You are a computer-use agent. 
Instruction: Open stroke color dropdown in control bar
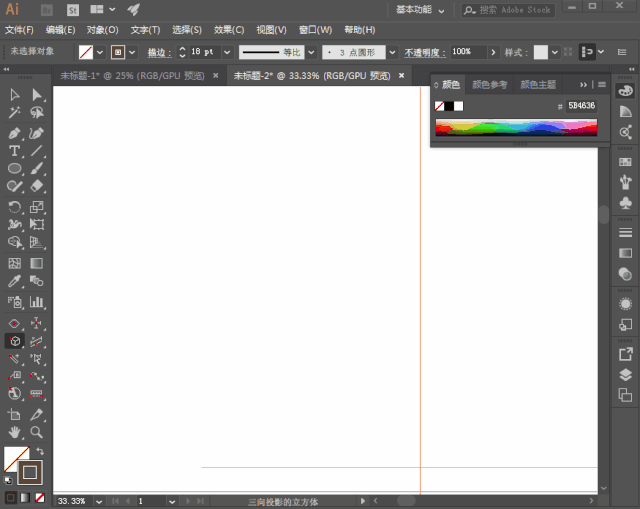point(132,52)
